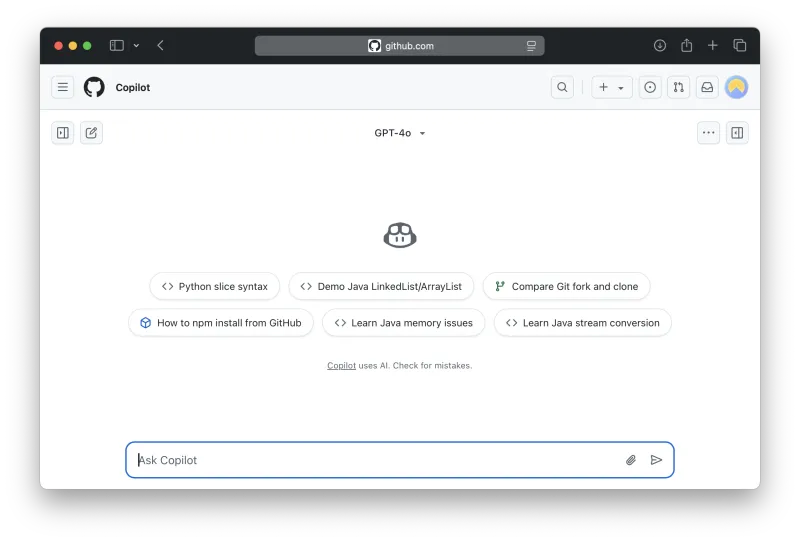Expand the Safari sidebar dropdown chevron
The image size is (800, 542).
(x=136, y=45)
